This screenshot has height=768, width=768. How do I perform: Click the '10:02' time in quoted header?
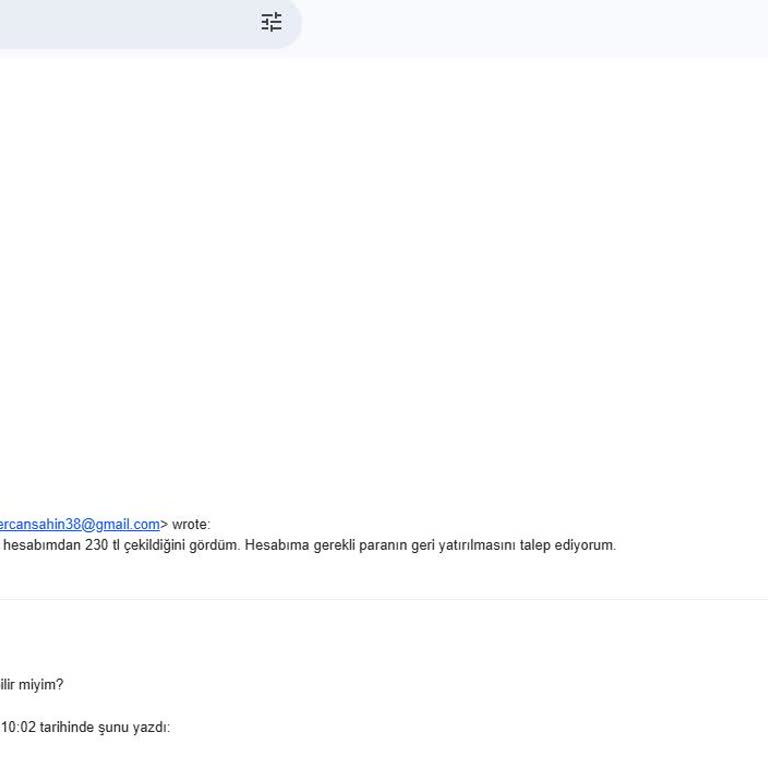point(19,727)
